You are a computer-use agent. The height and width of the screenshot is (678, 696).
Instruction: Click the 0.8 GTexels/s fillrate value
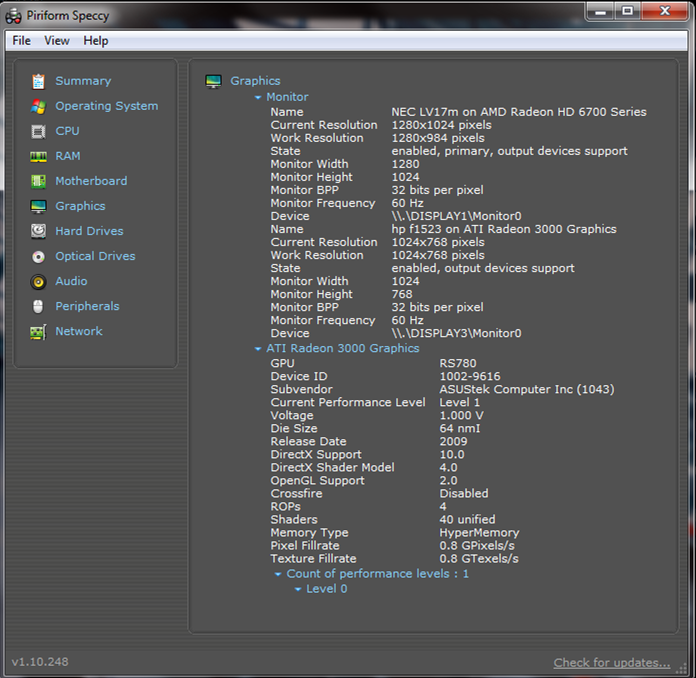click(x=479, y=559)
